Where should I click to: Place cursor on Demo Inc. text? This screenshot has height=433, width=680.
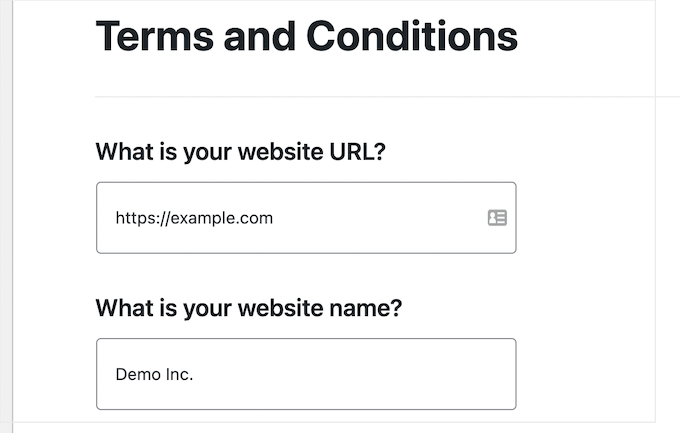154,374
